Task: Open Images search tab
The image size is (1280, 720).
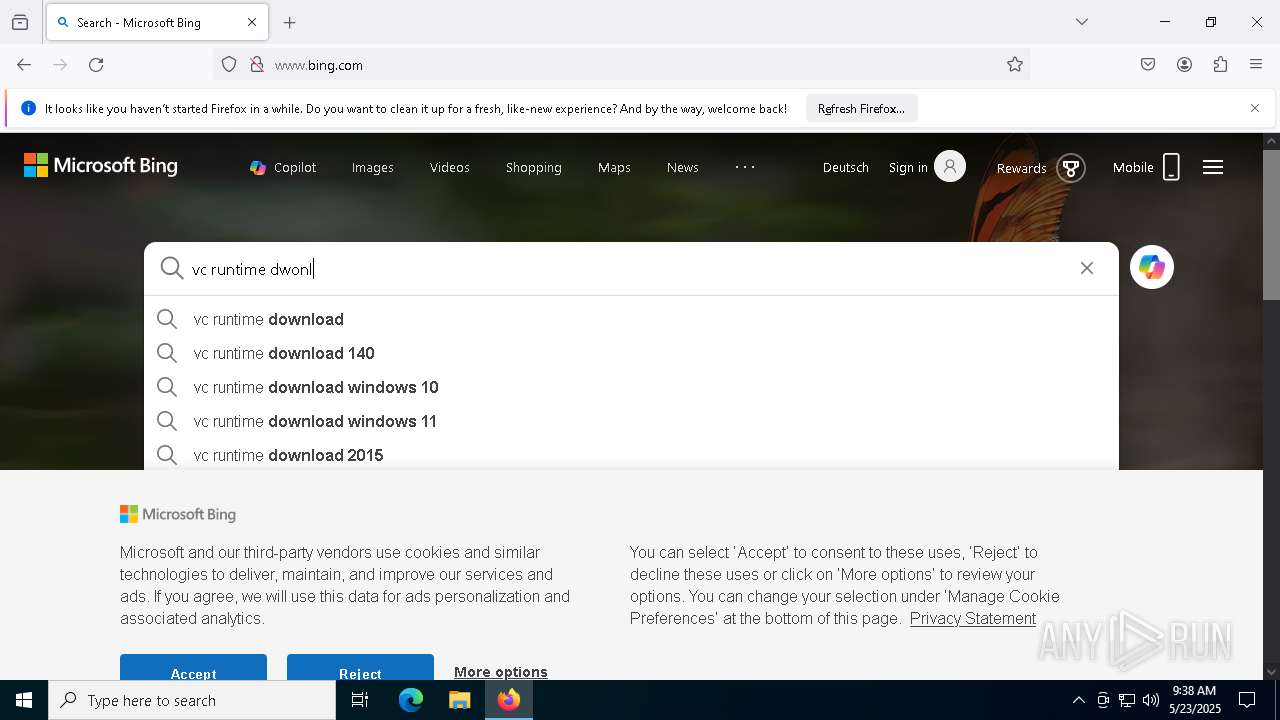Action: point(373,168)
